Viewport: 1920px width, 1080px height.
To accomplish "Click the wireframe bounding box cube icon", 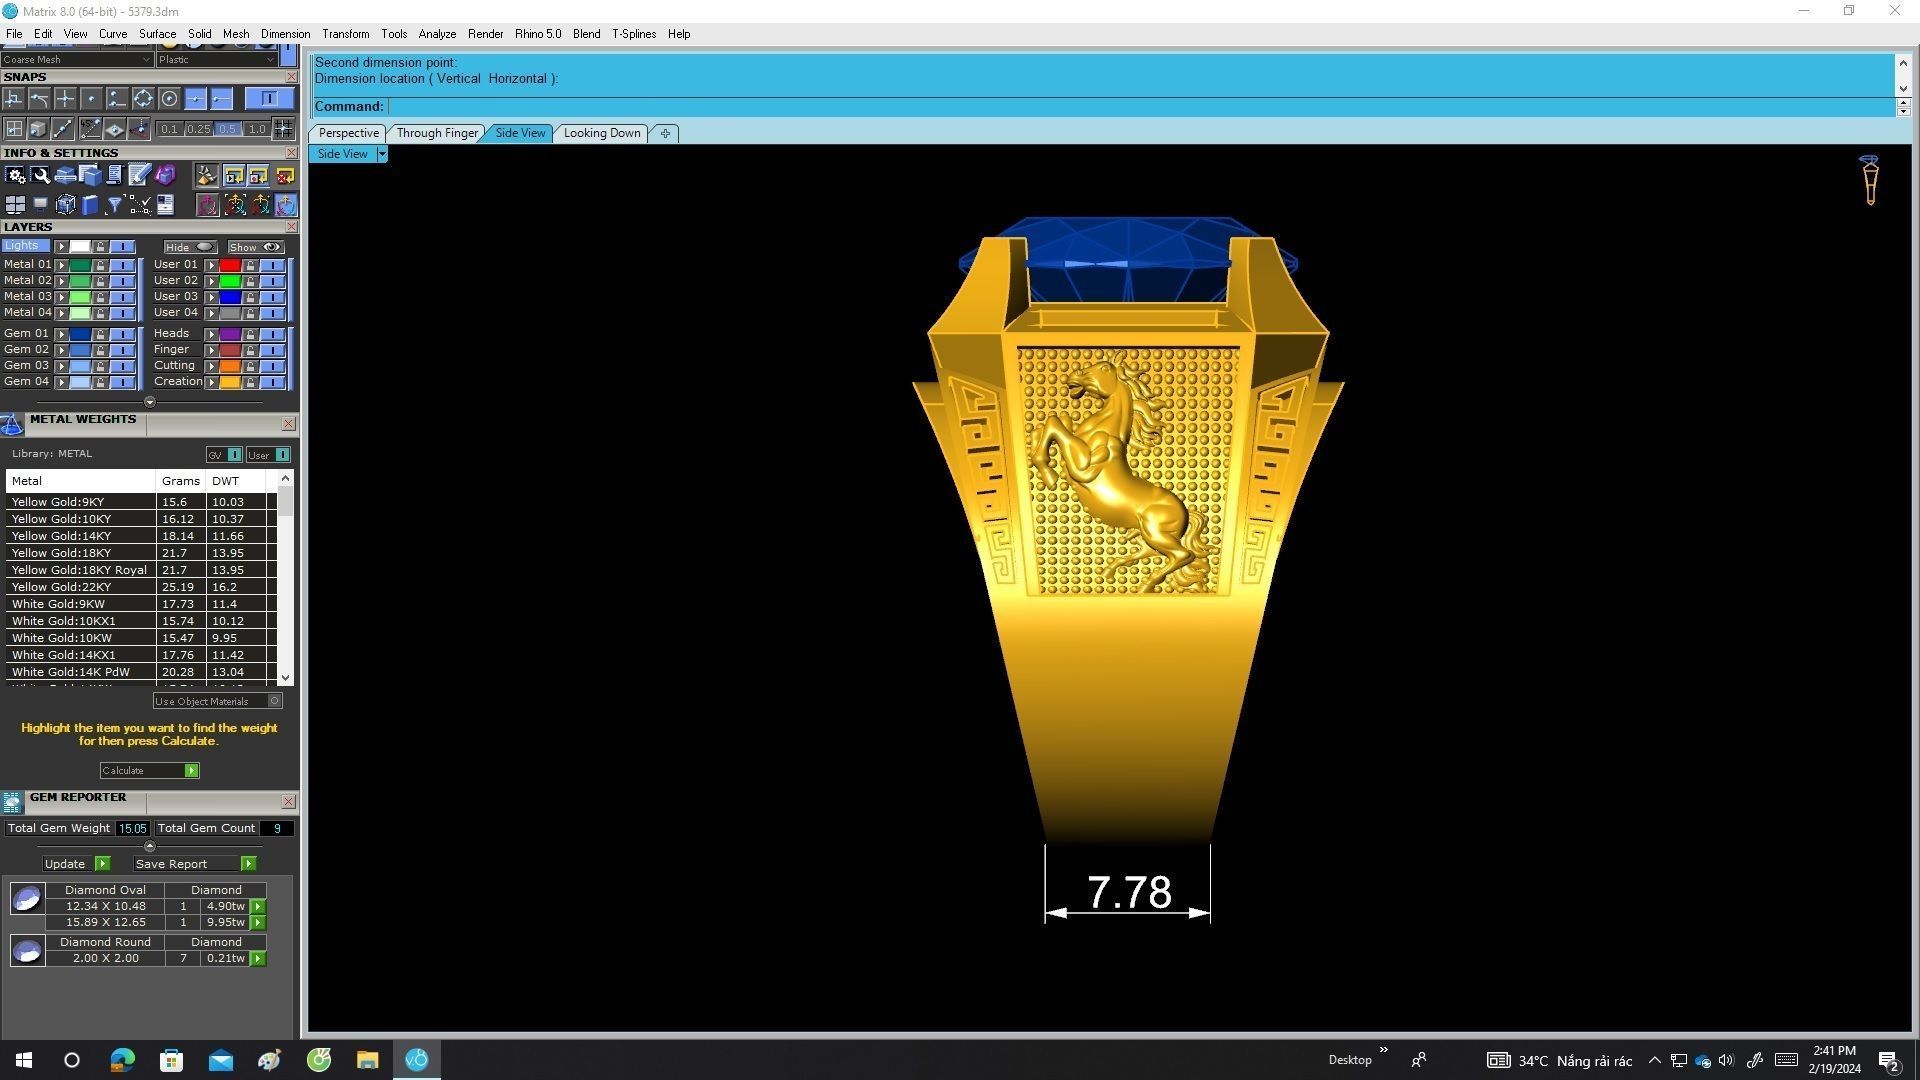I will 66,204.
